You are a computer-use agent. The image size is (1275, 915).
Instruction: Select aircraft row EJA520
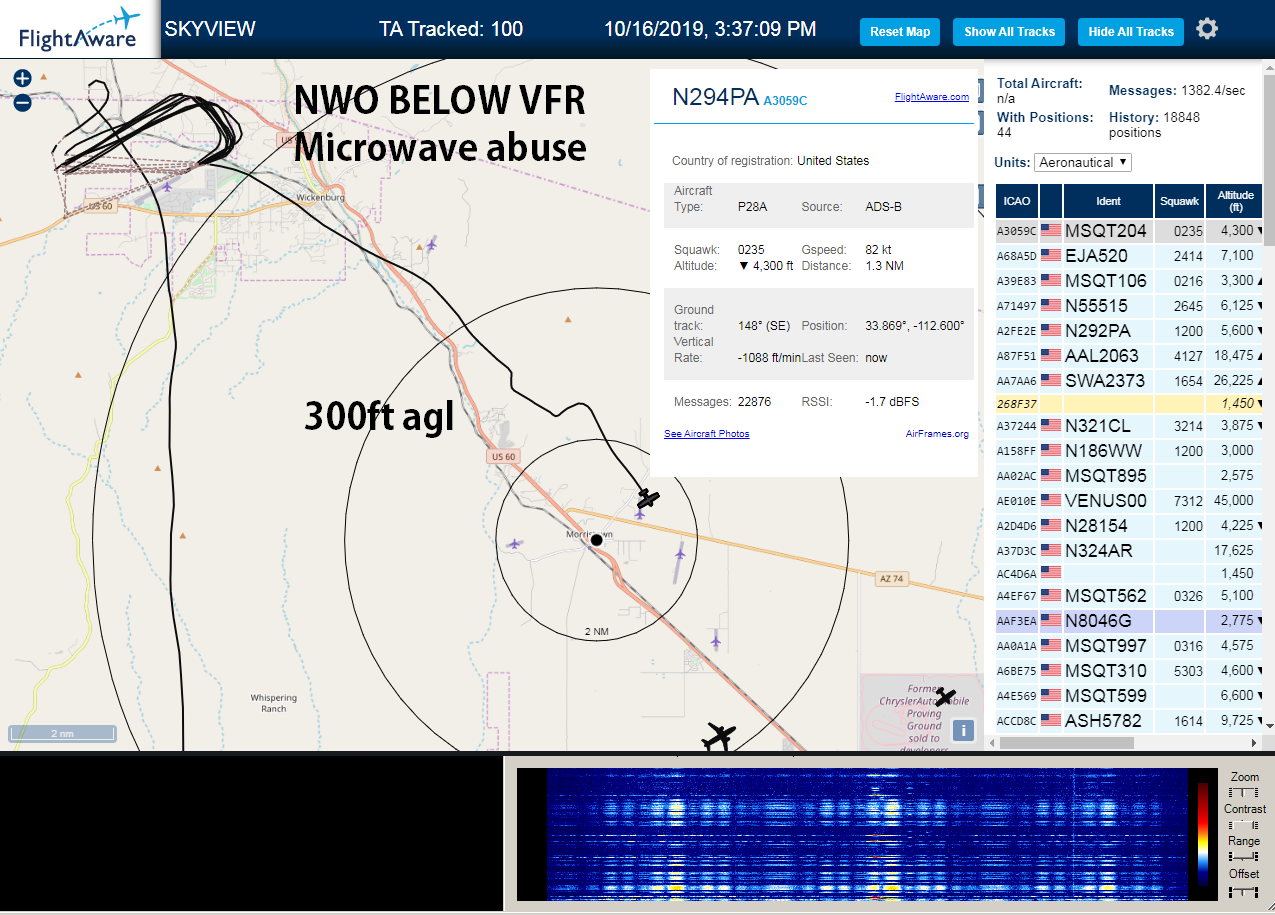click(1130, 256)
